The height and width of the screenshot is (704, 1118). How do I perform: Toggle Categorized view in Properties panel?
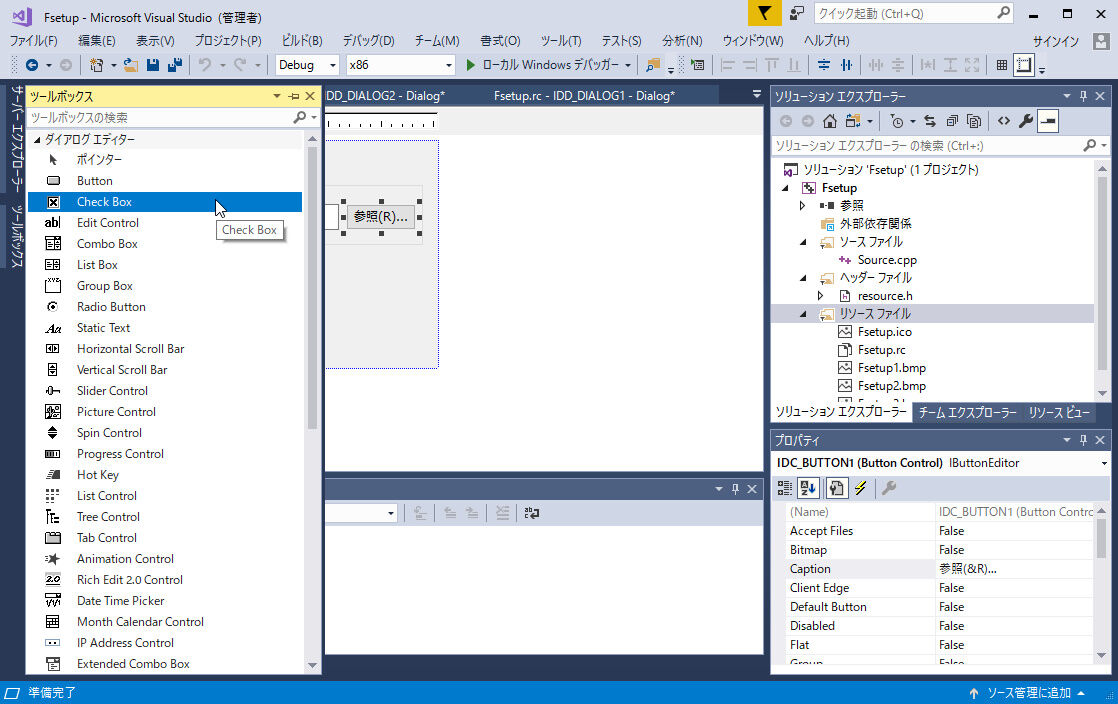click(784, 488)
